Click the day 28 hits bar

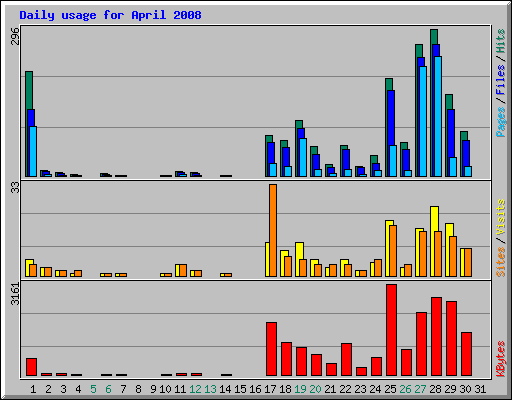pyautogui.click(x=434, y=37)
